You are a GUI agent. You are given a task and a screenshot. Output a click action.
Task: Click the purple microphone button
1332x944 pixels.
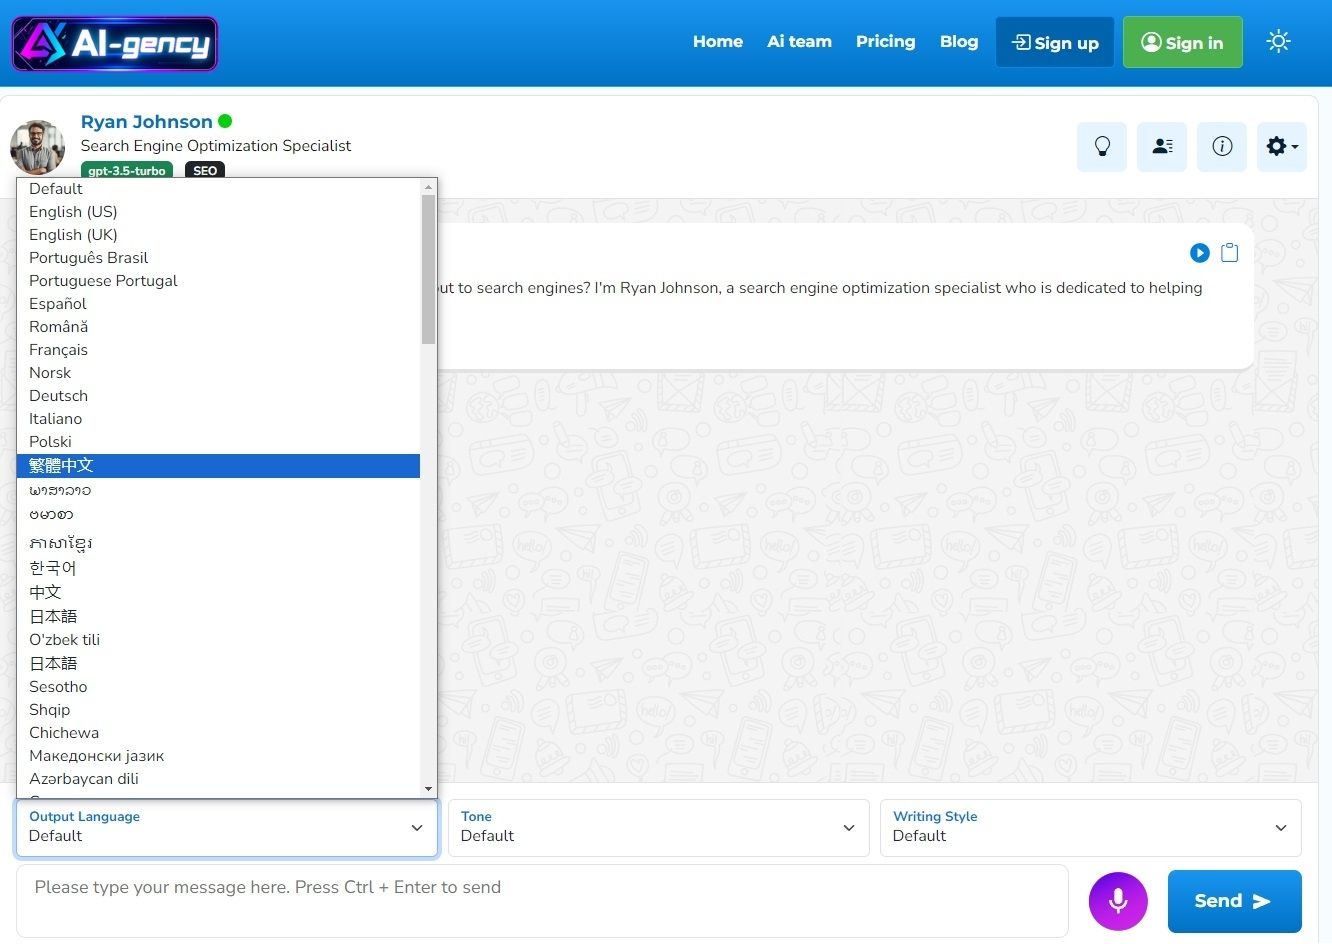[x=1118, y=901]
